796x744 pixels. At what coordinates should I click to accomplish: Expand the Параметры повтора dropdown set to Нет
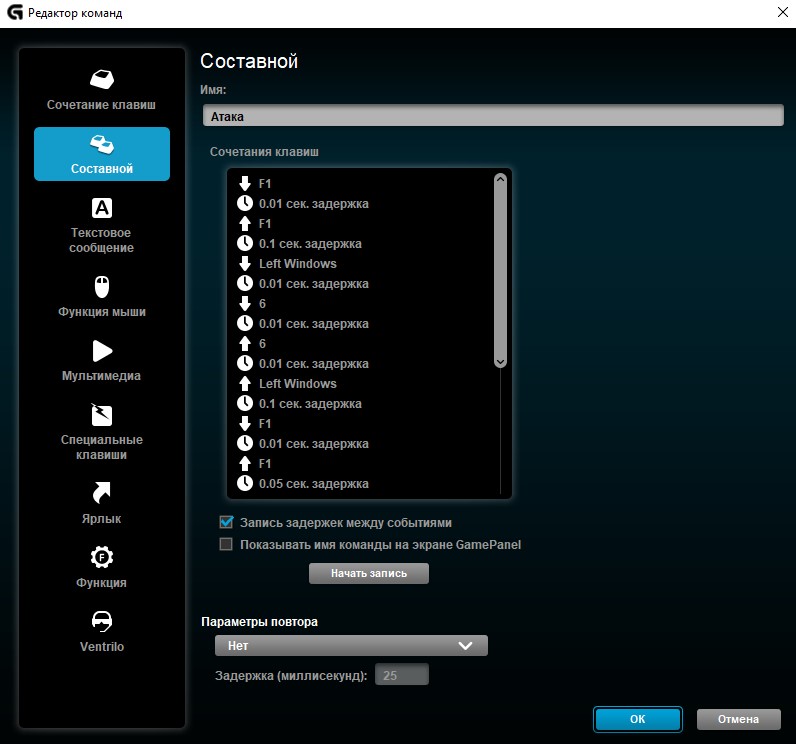coord(351,646)
